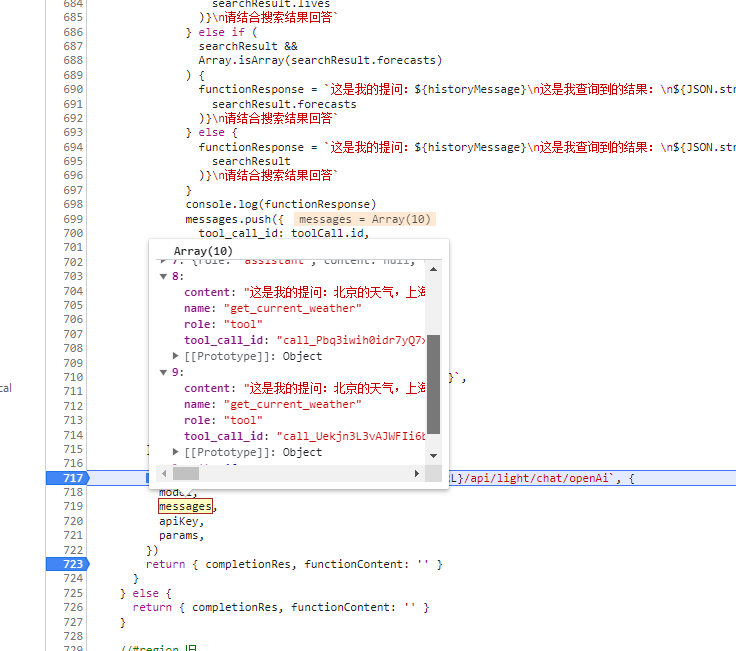Click the name value under array item 8
736x651 pixels.
pyautogui.click(x=292, y=308)
